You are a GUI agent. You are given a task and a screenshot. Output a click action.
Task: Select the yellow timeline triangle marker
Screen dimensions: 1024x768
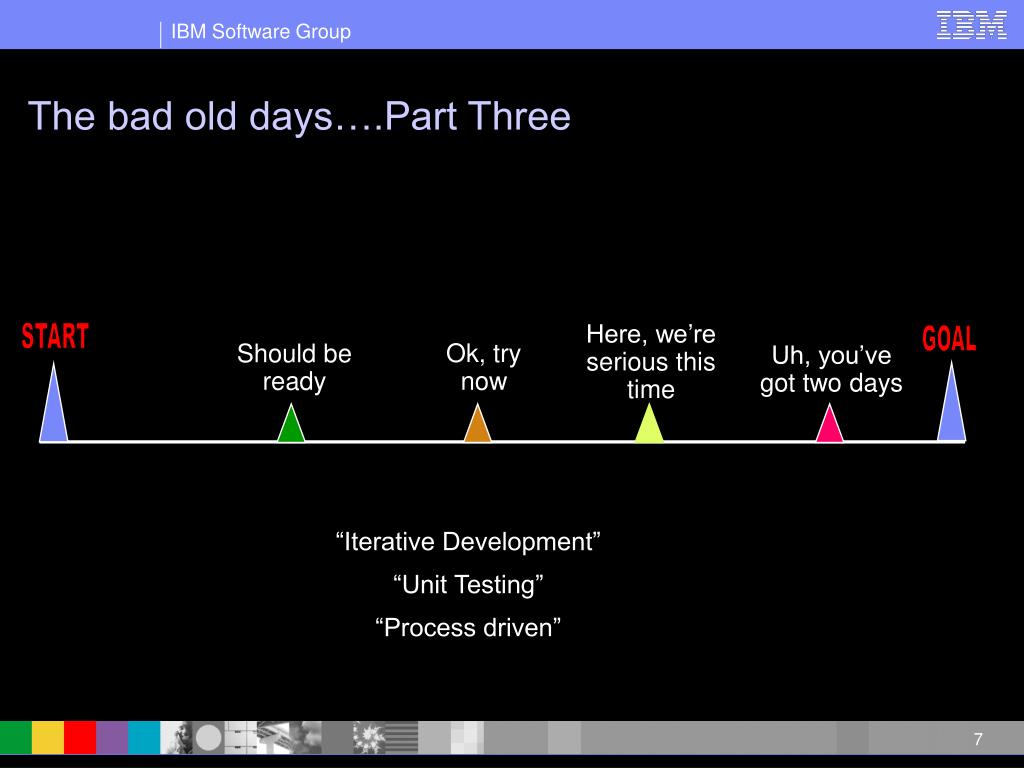649,423
